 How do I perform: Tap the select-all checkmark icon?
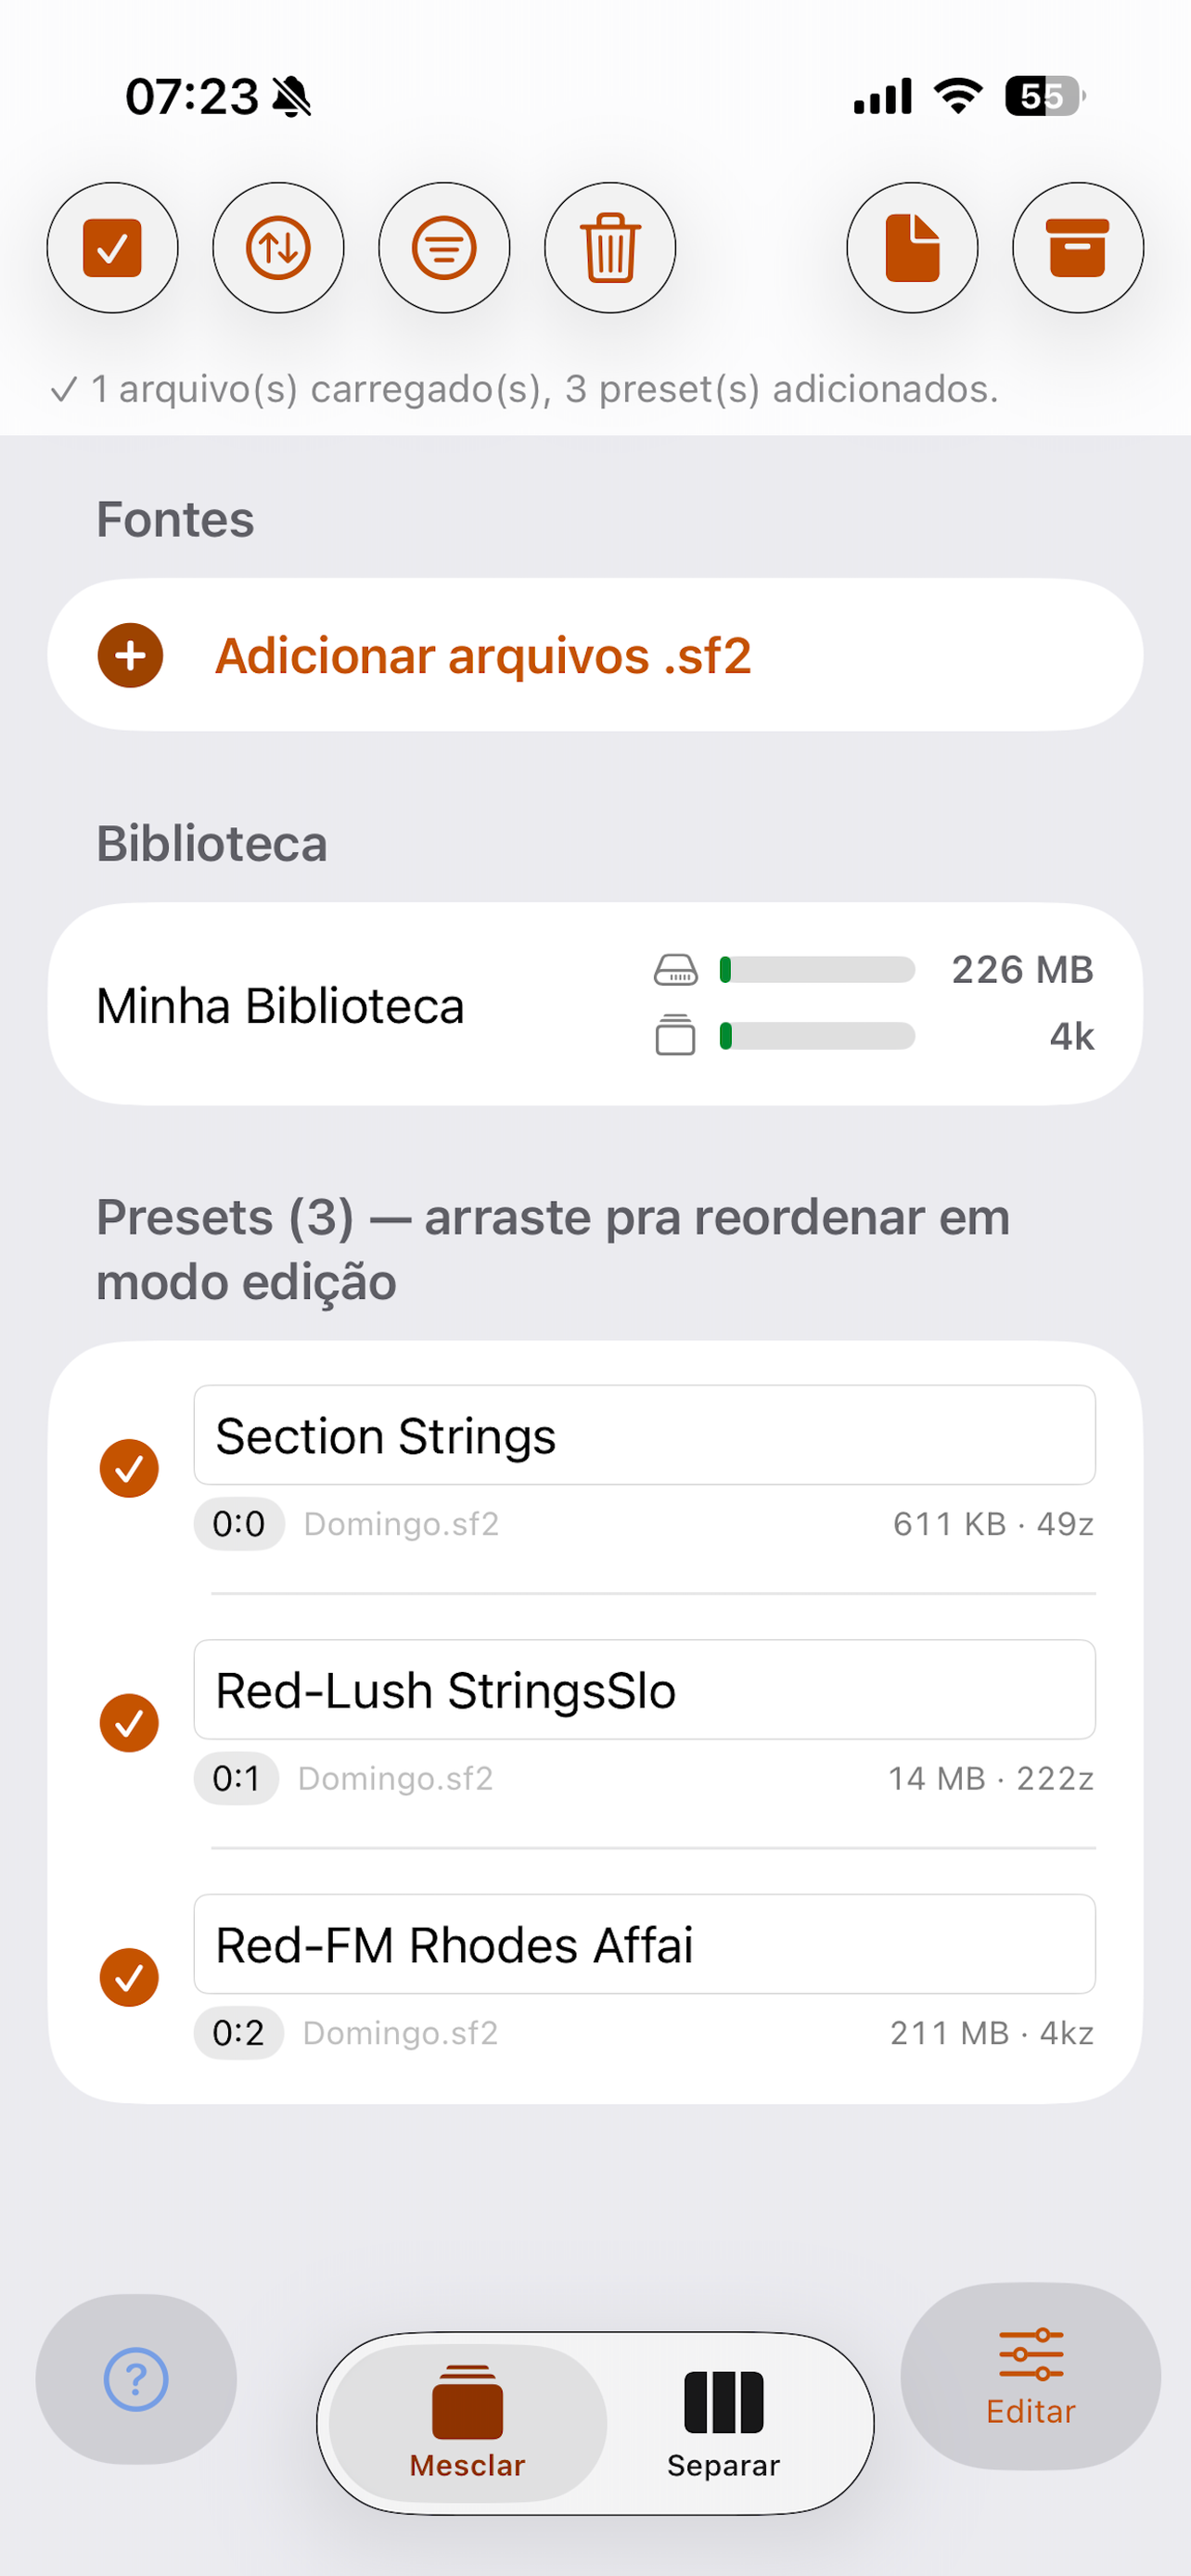coord(112,247)
